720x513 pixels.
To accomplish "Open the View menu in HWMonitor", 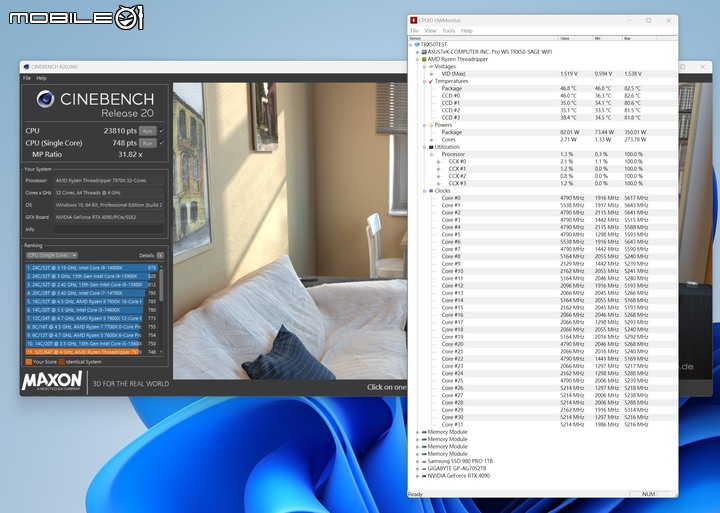I will click(x=430, y=31).
